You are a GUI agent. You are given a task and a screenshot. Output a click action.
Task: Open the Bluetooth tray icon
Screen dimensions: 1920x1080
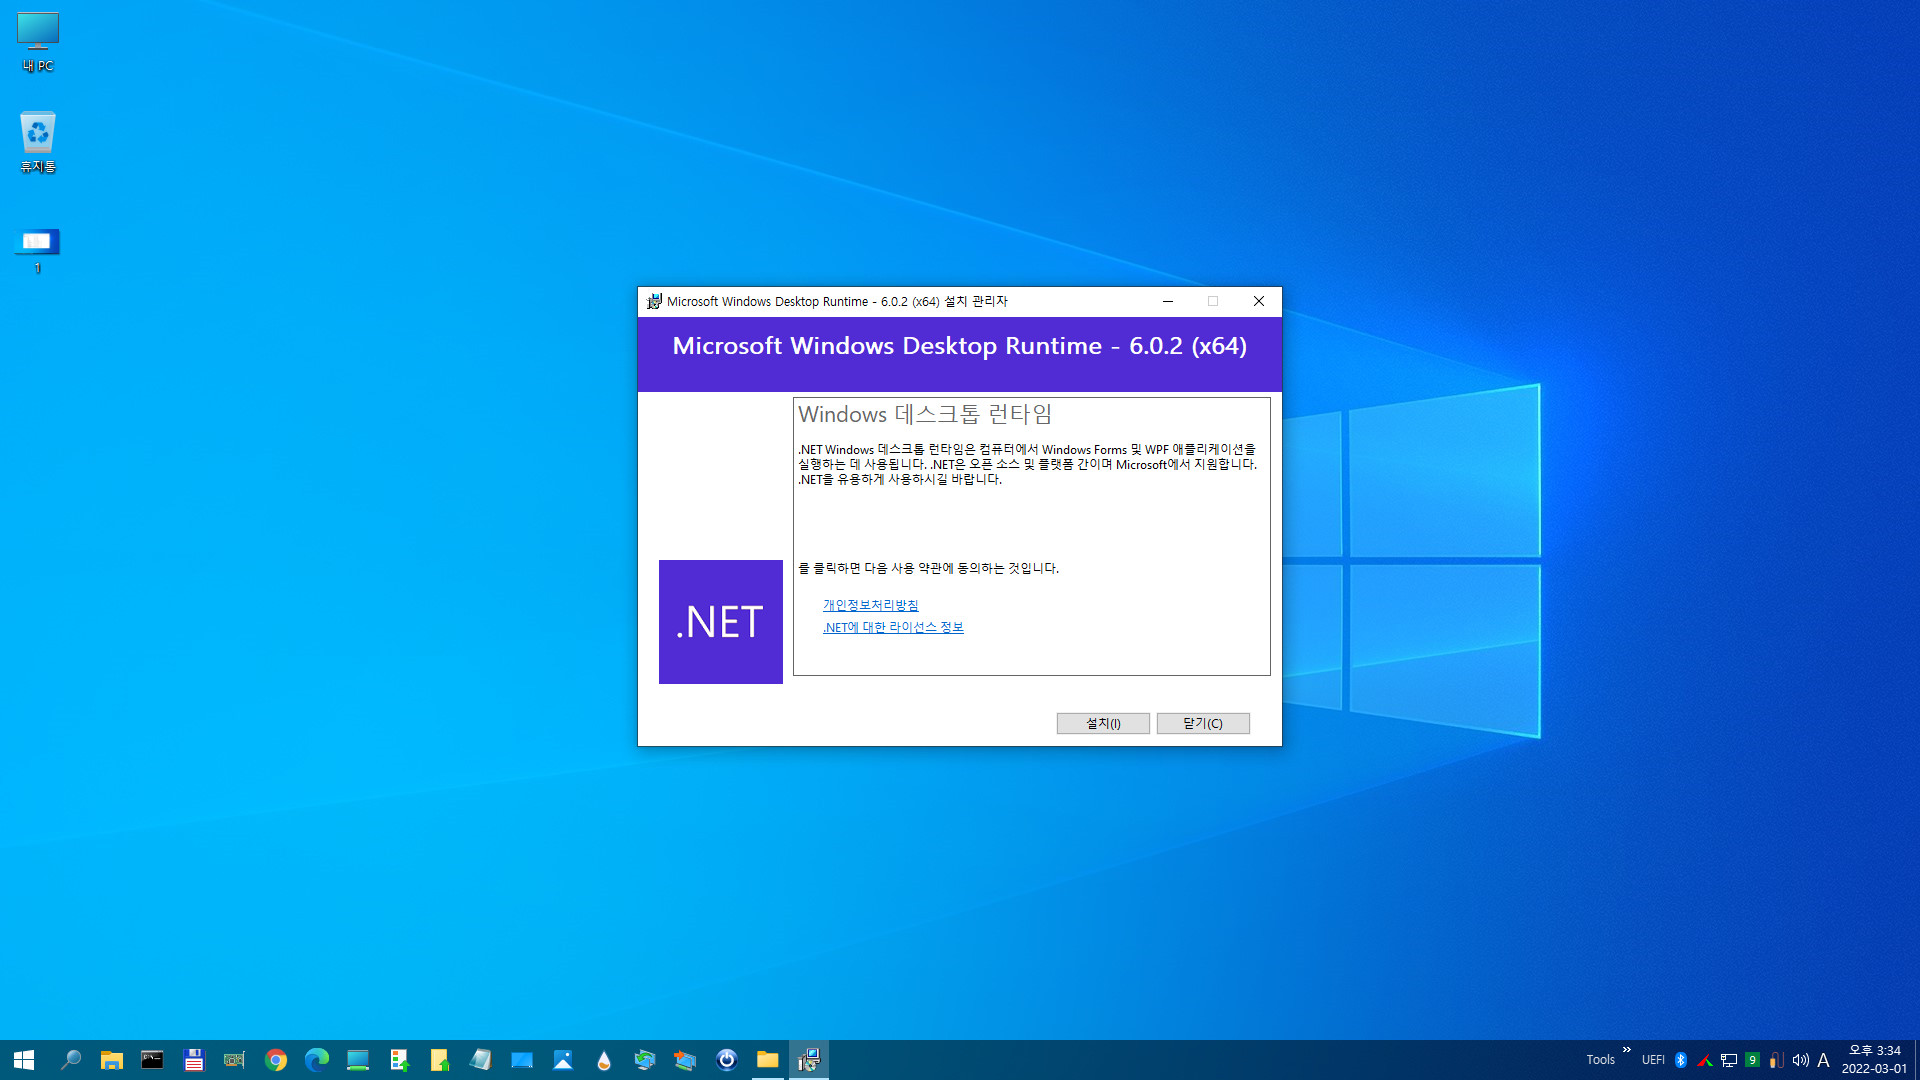tap(1681, 1060)
